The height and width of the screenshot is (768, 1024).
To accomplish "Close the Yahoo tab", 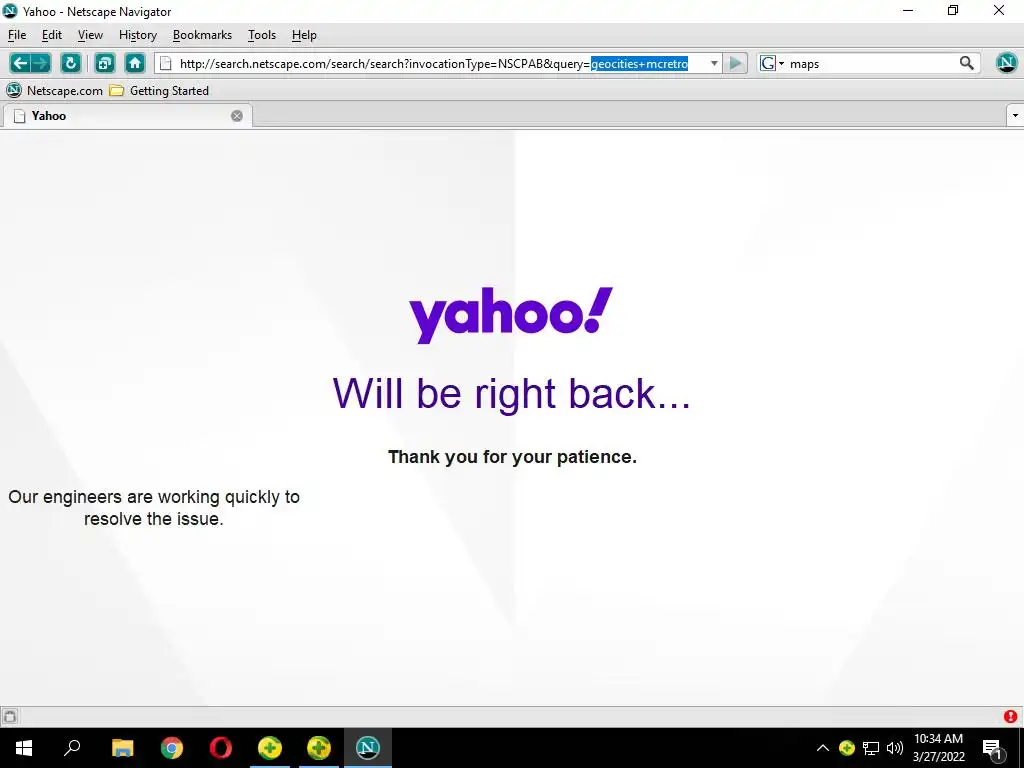I will coord(237,116).
